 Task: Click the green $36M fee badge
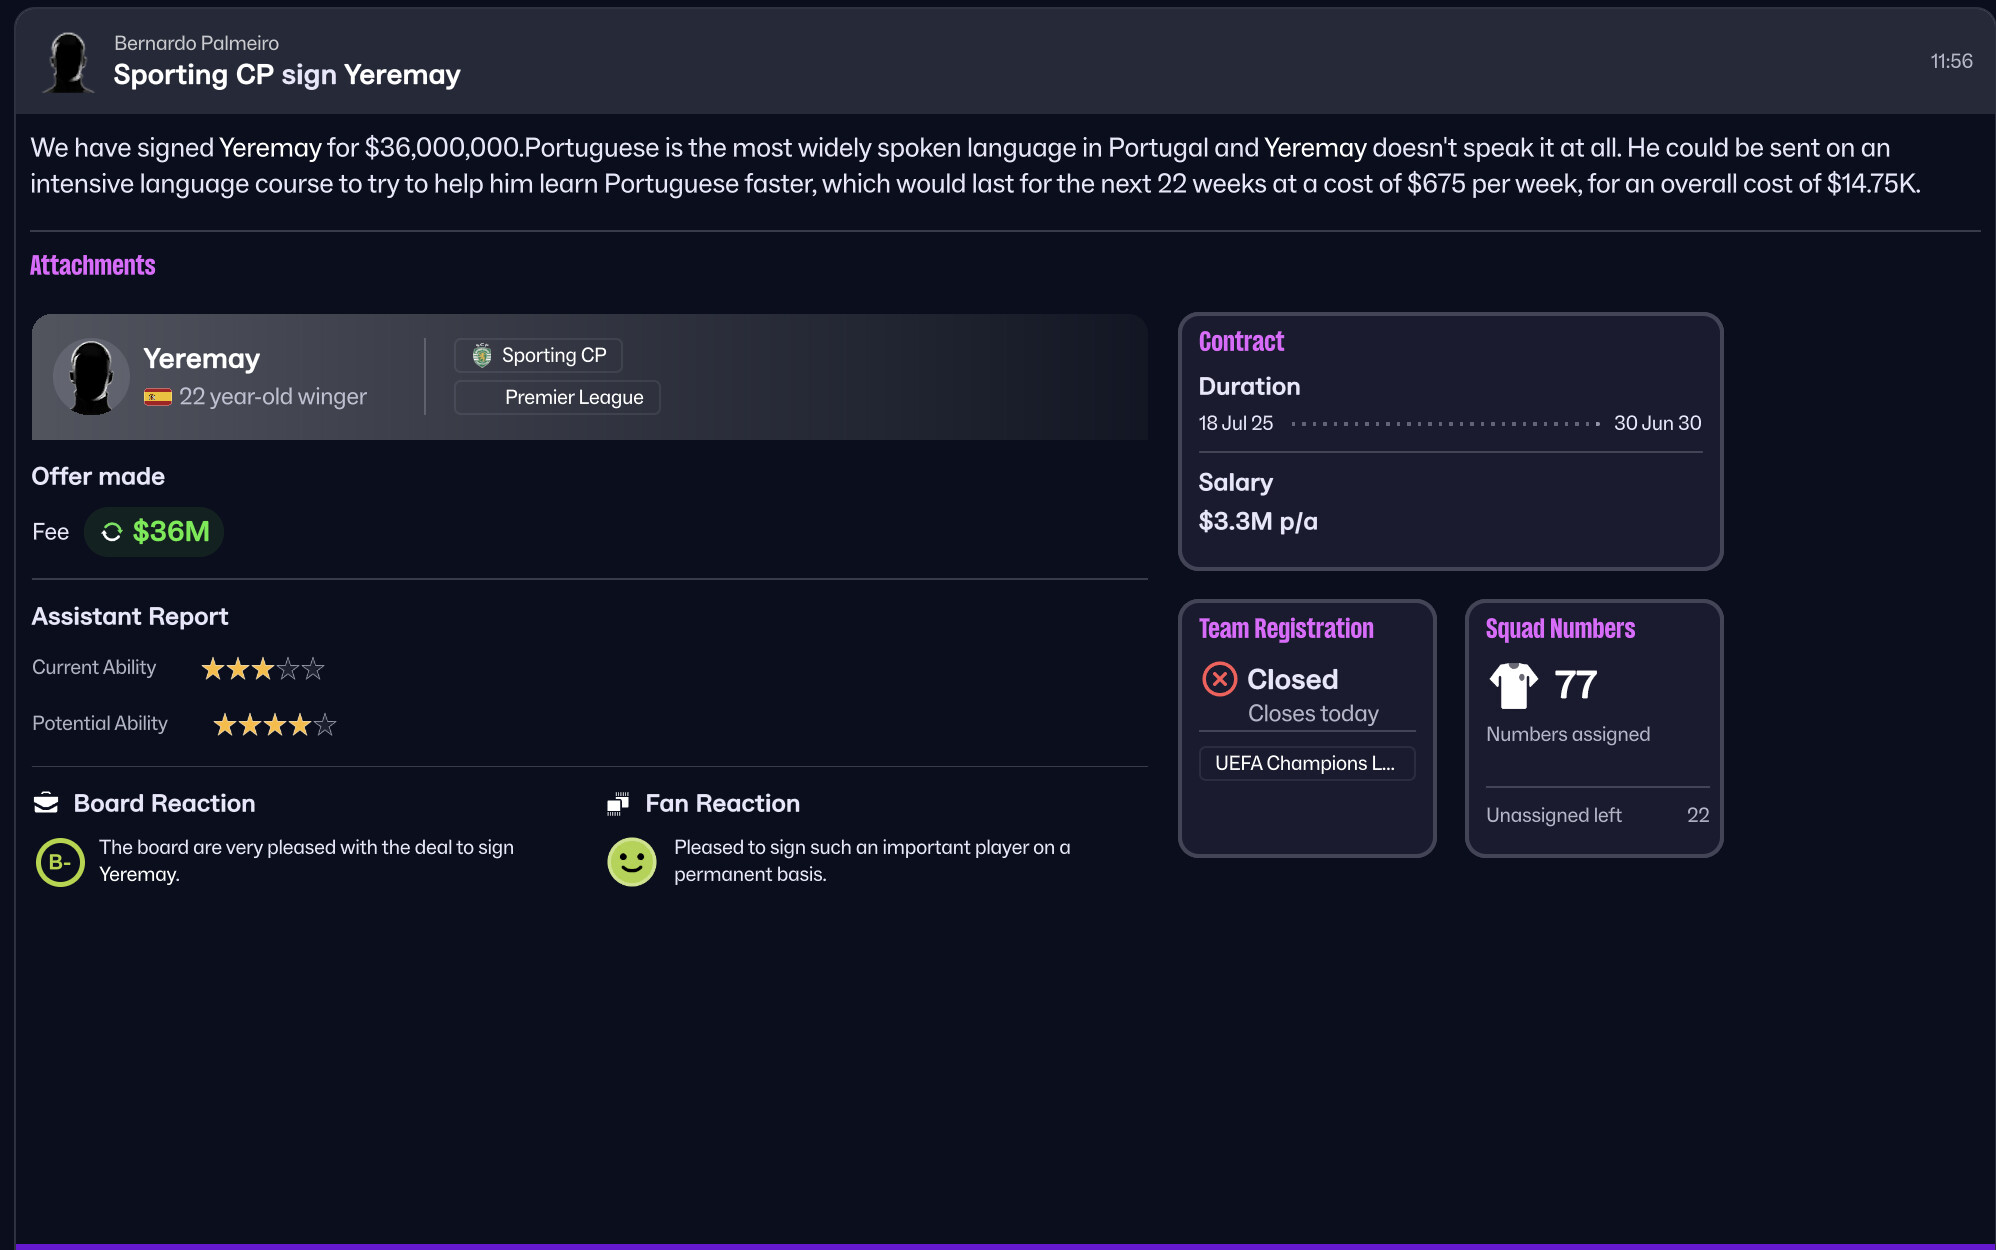(x=155, y=531)
